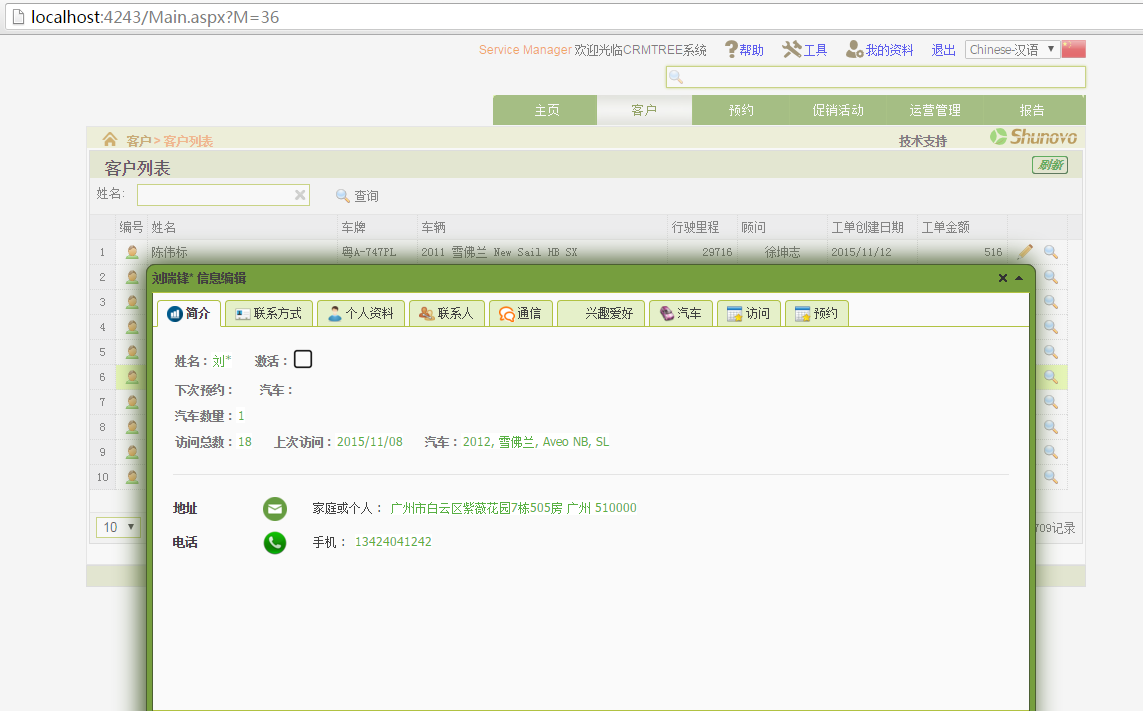1143x711 pixels.
Task: Switch to the 通信 tab
Action: tap(520, 314)
